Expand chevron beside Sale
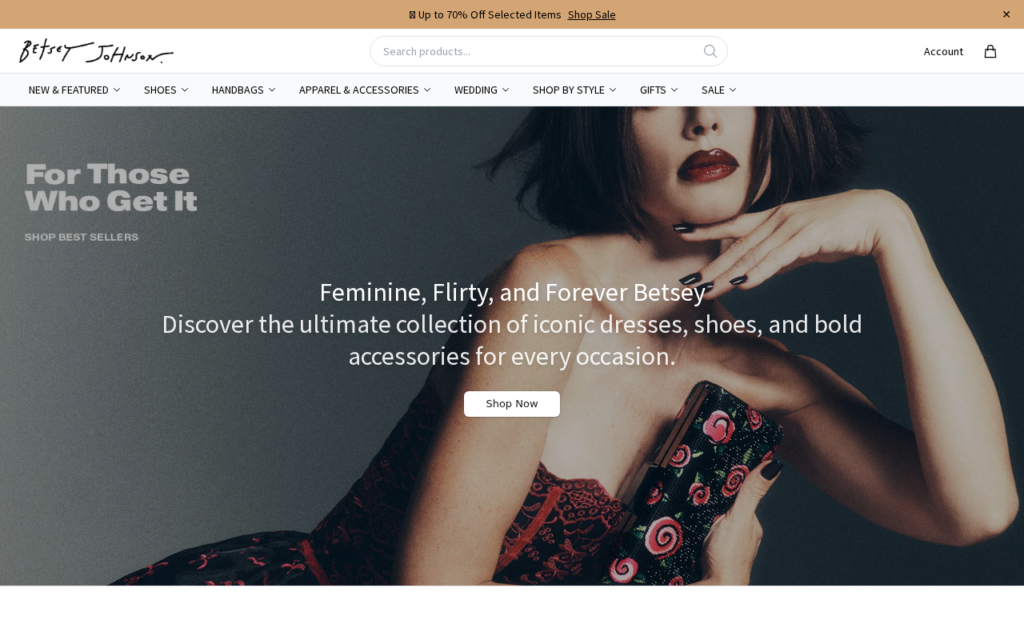This screenshot has width=1024, height=640. pyautogui.click(x=733, y=90)
